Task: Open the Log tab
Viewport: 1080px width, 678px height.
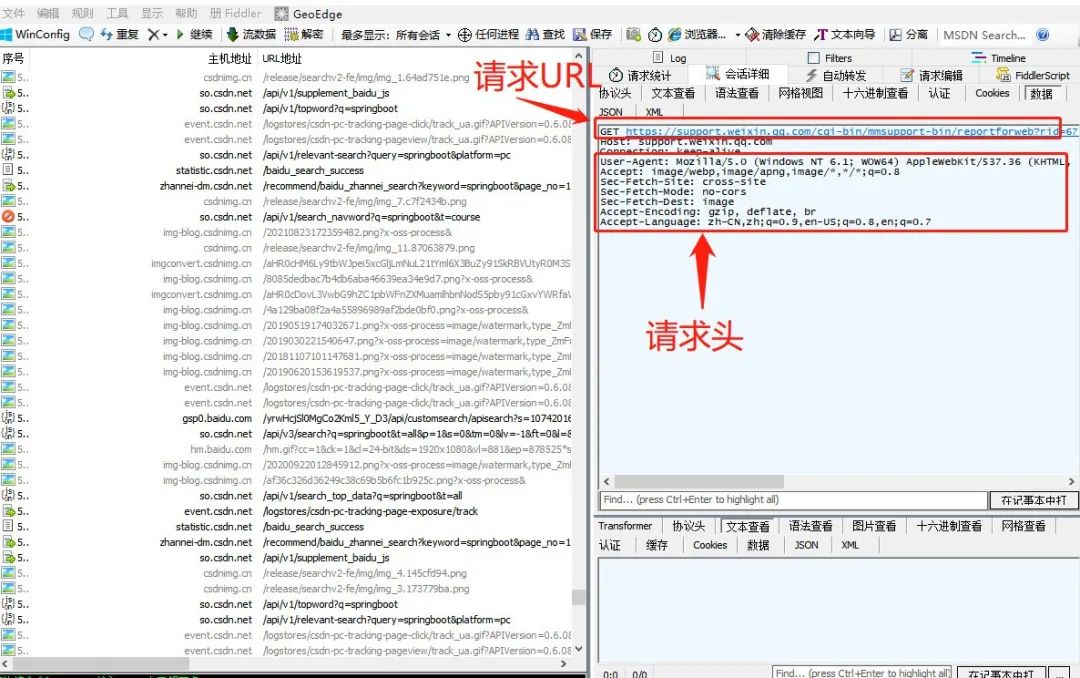Action: click(x=669, y=58)
